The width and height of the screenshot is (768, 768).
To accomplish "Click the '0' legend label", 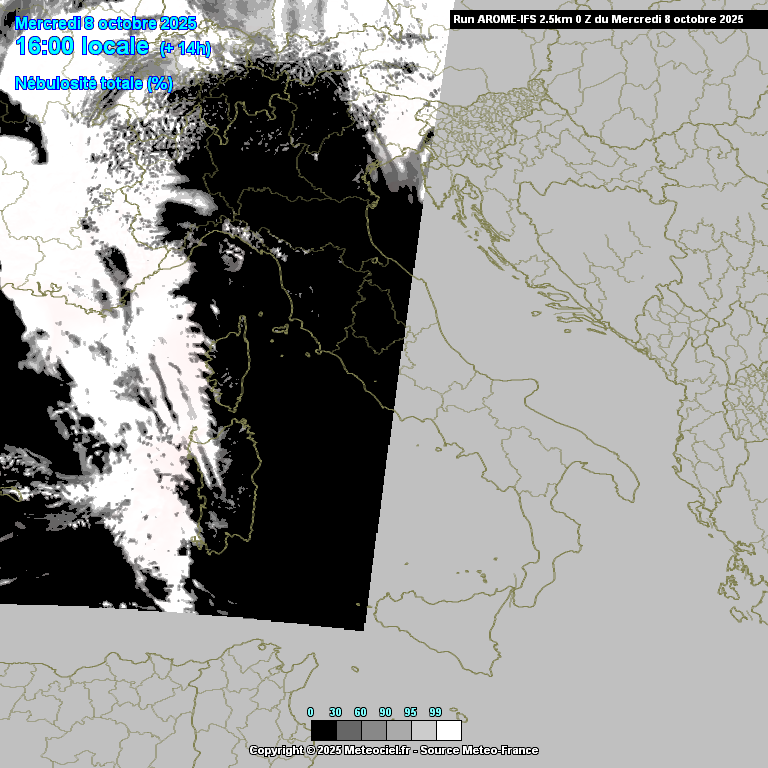I will tap(310, 712).
